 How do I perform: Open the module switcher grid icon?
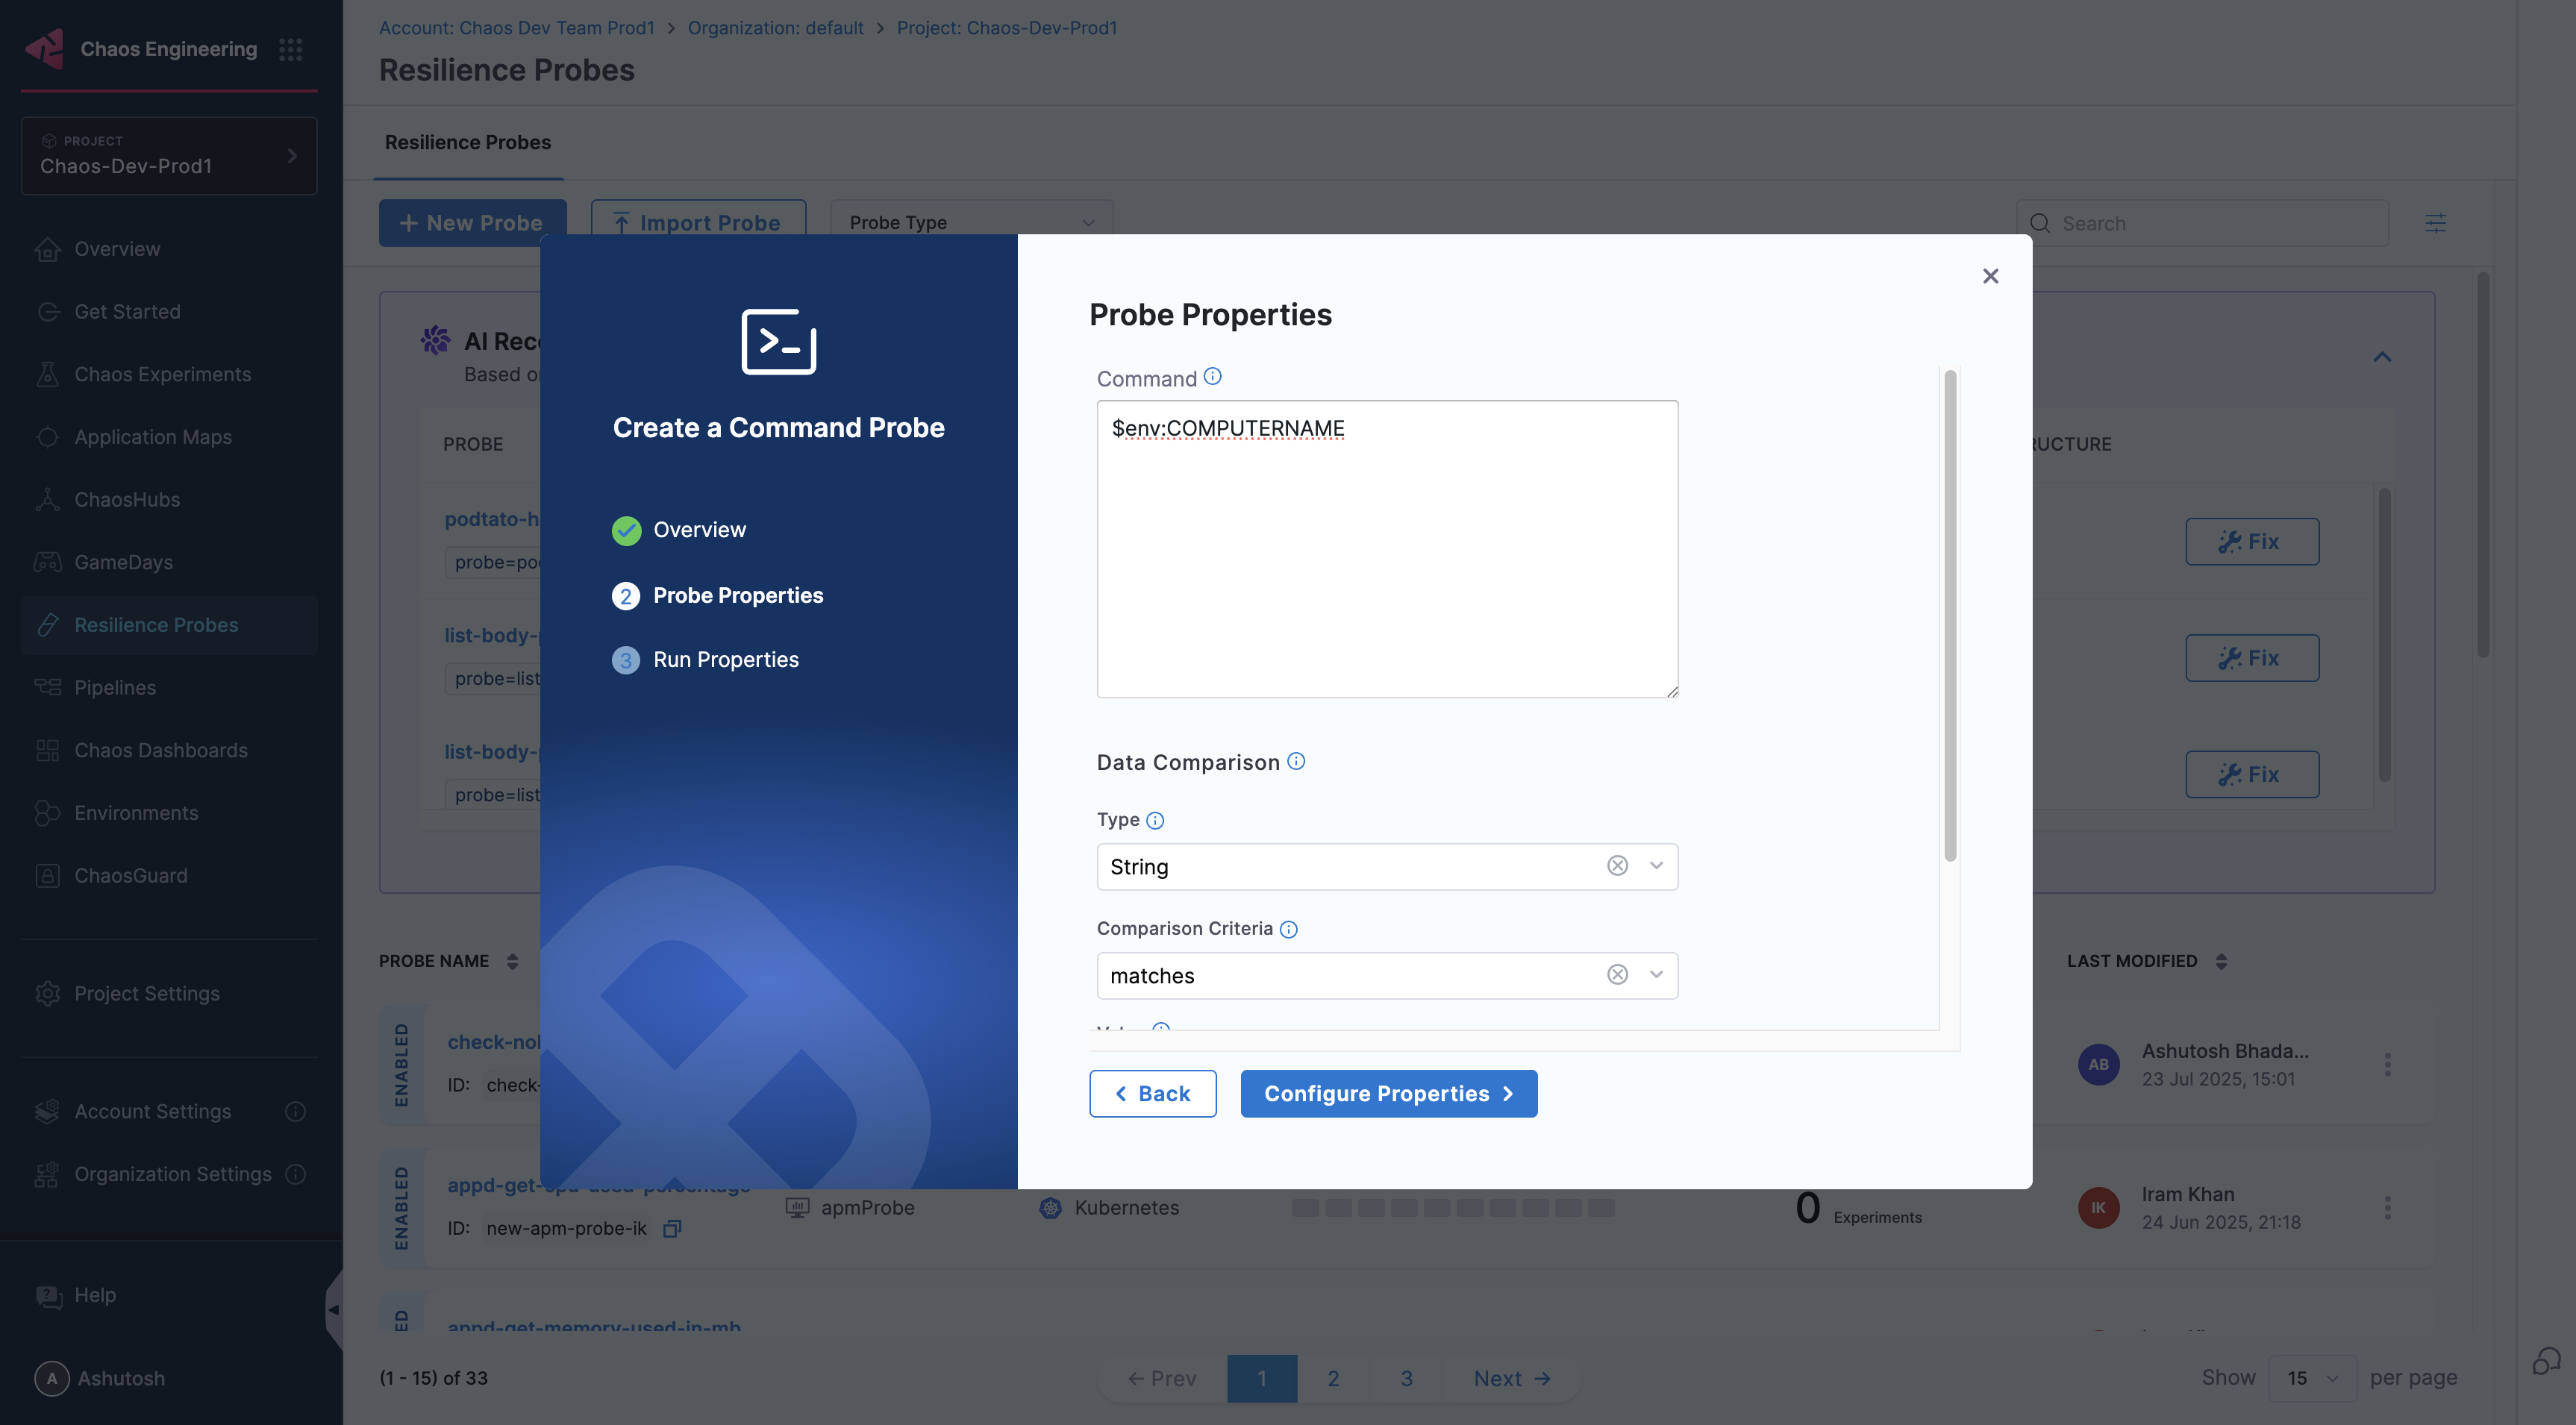(x=290, y=49)
